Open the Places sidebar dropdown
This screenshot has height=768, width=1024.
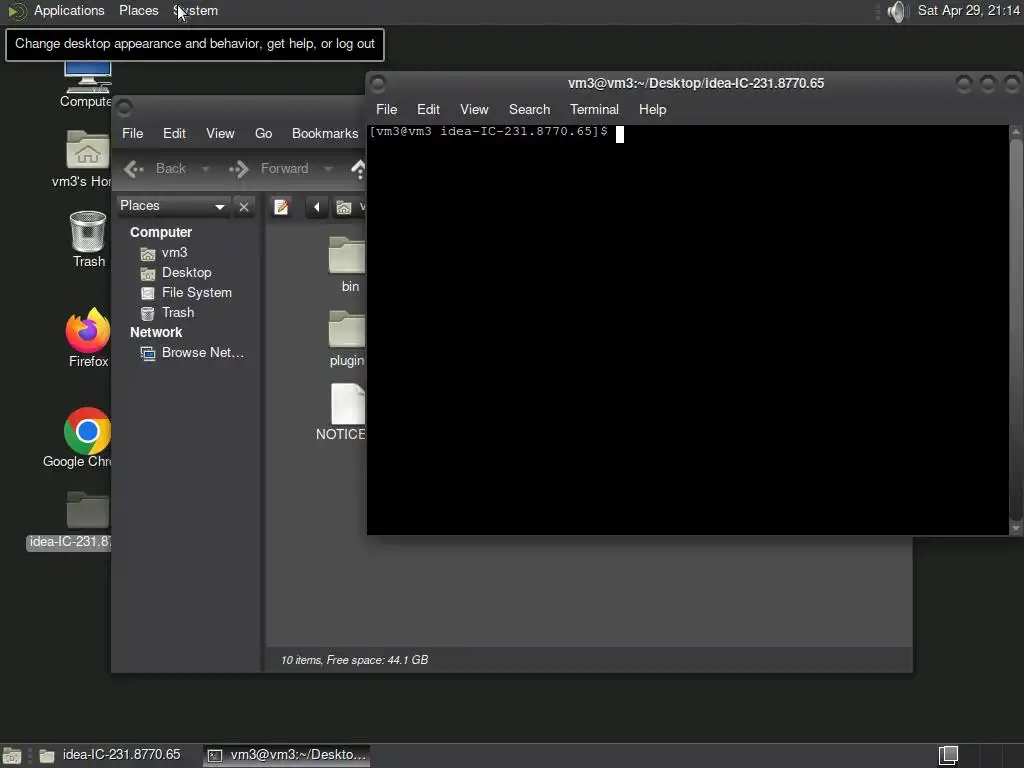pyautogui.click(x=173, y=206)
